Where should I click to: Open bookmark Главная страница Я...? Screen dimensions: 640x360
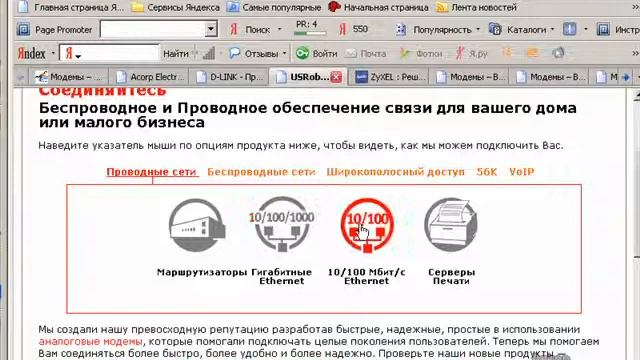(71, 7)
